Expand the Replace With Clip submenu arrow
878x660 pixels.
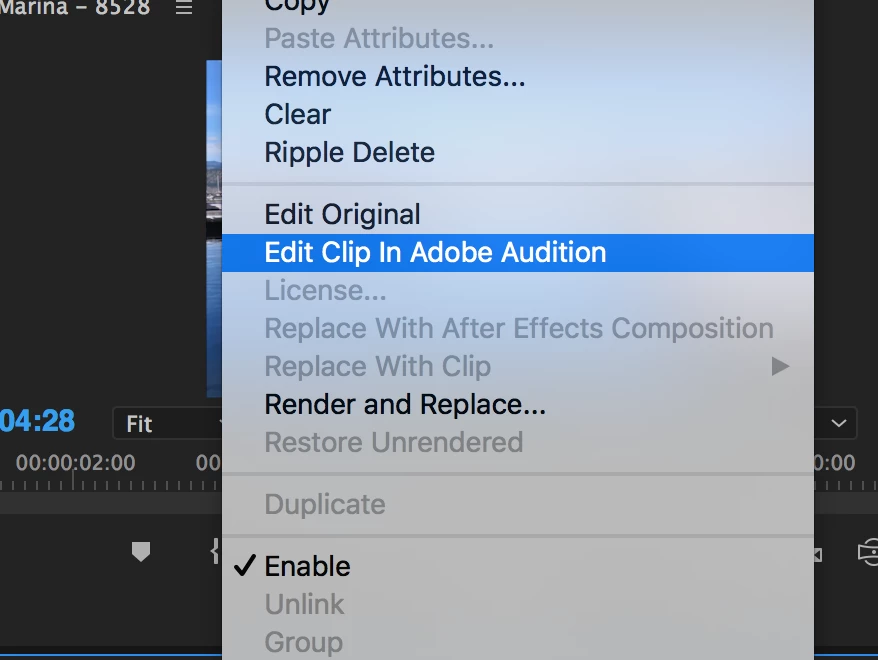tap(780, 366)
